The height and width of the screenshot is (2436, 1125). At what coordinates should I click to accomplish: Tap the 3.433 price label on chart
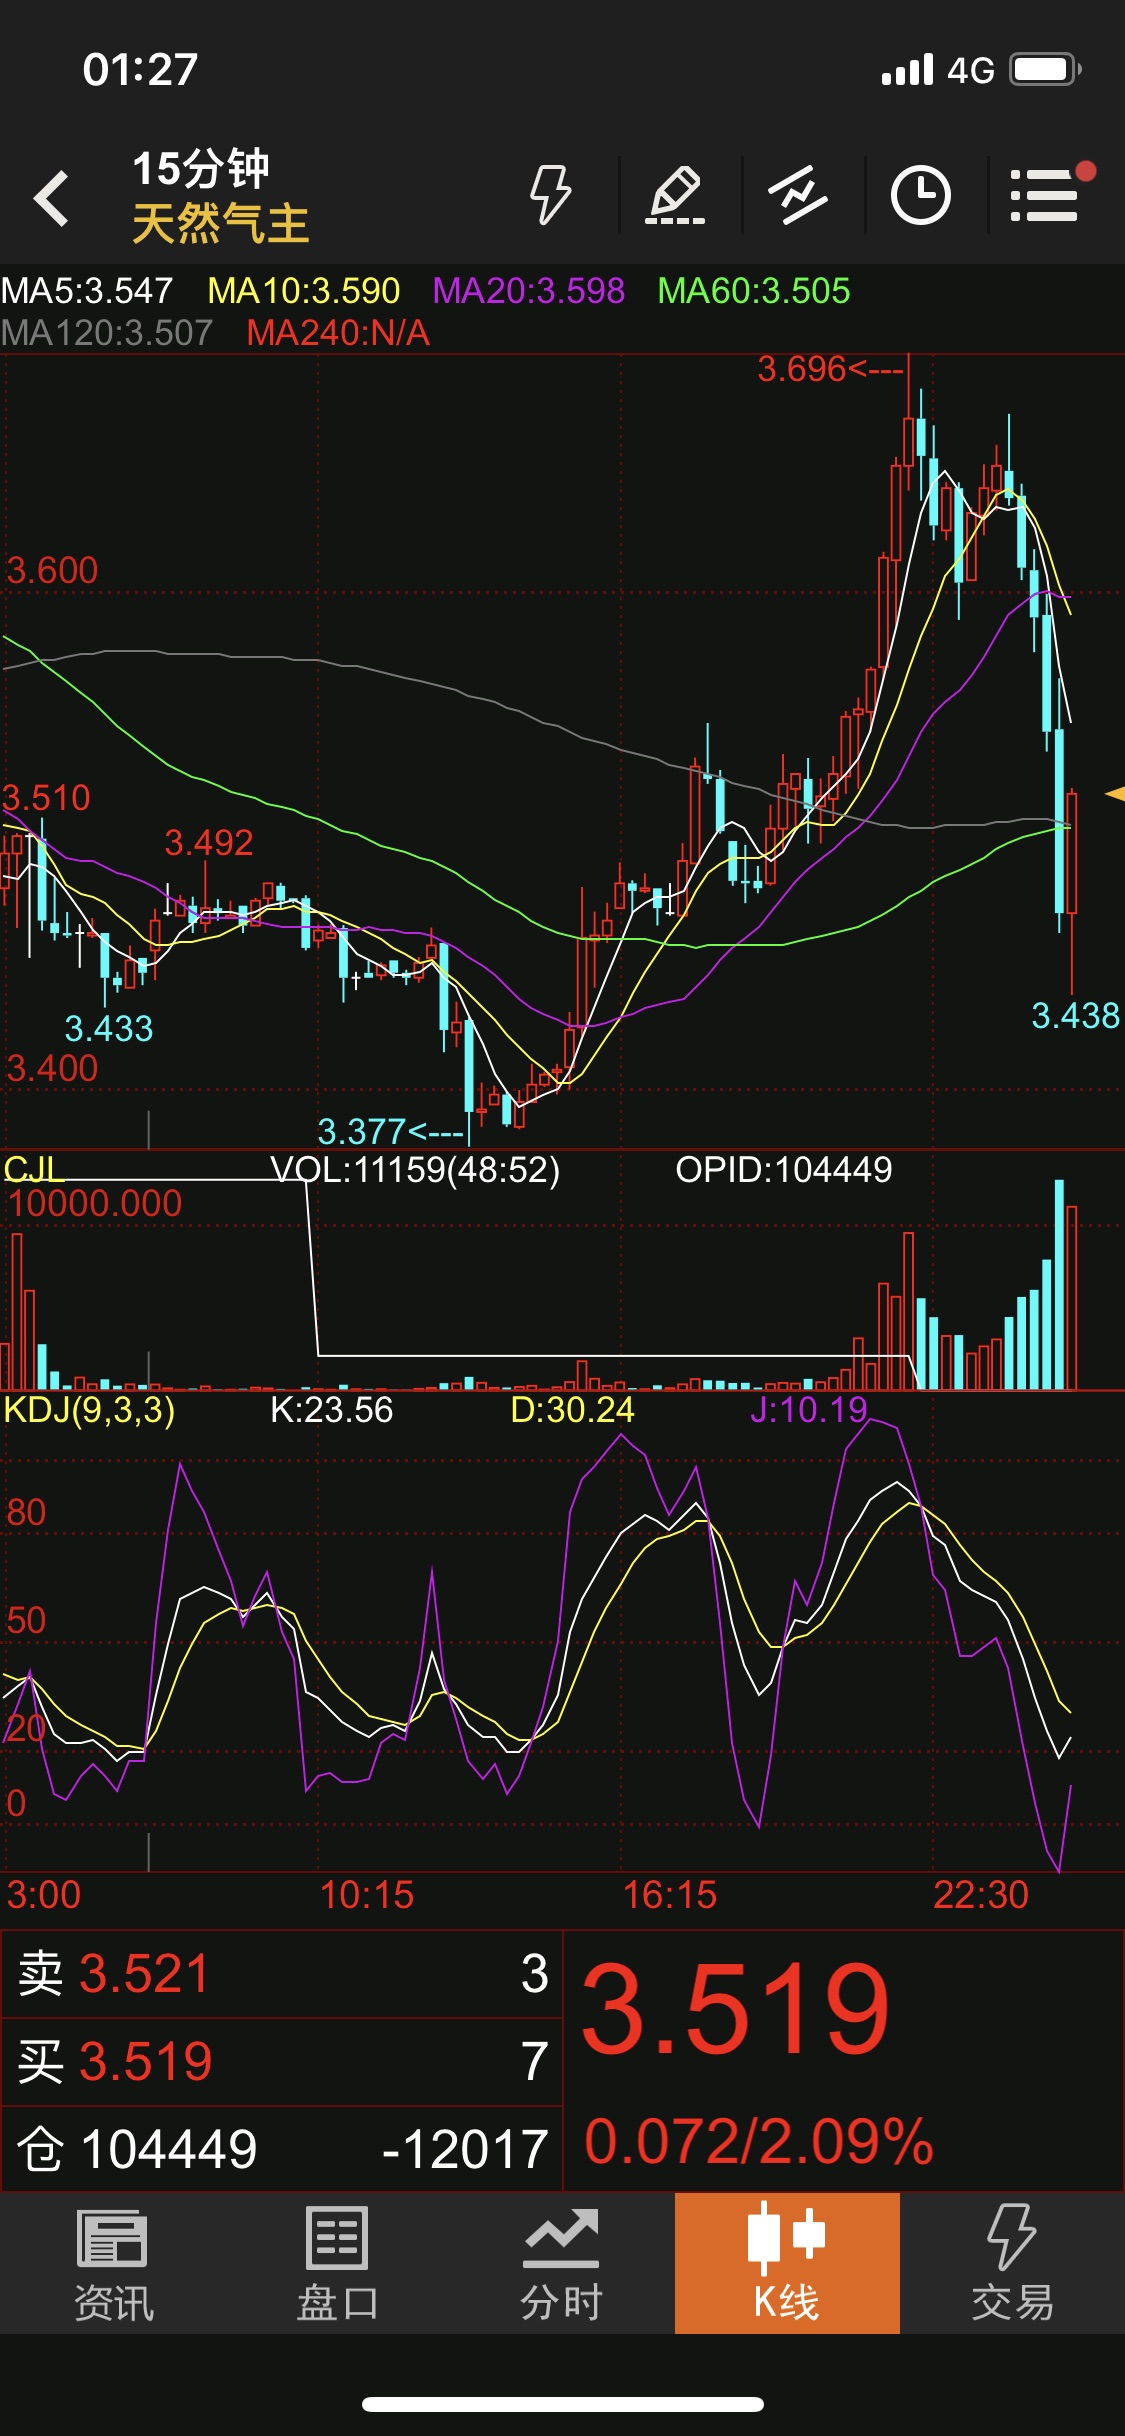click(109, 1029)
